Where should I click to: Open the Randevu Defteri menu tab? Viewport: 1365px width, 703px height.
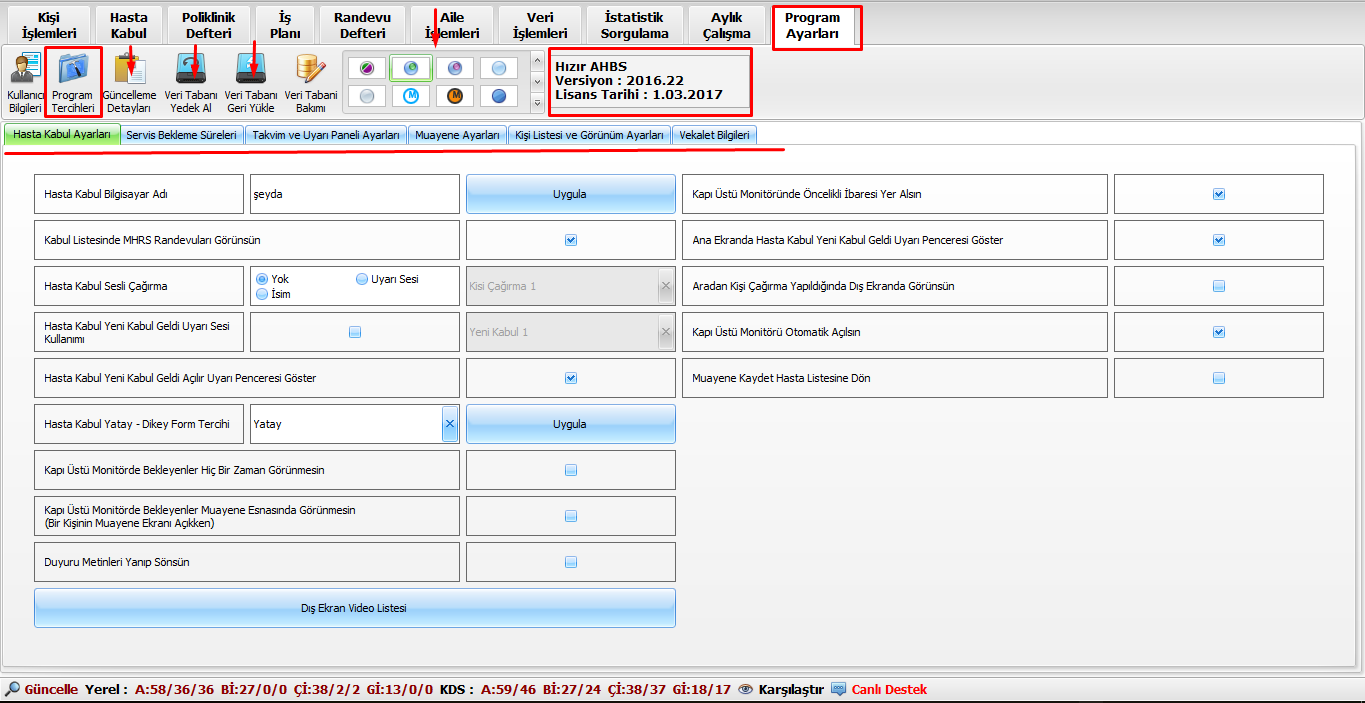click(x=363, y=26)
